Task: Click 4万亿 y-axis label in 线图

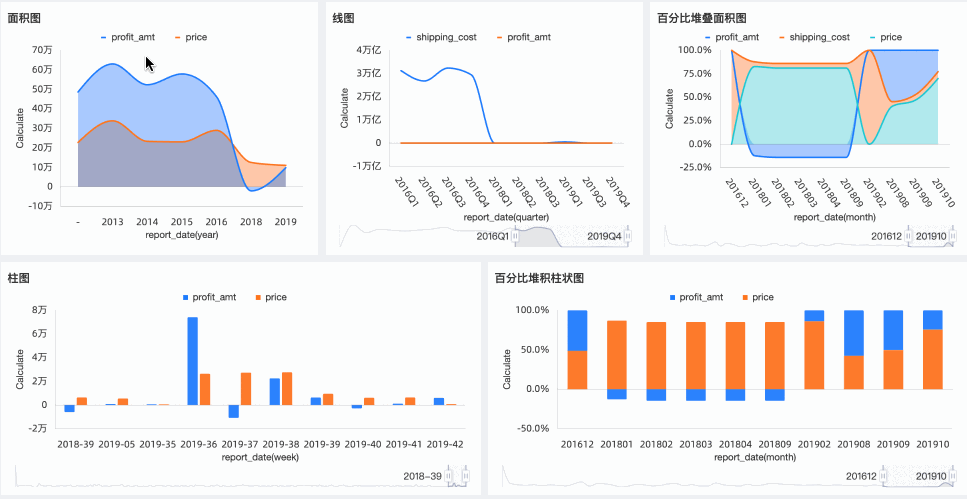Action: [x=369, y=50]
